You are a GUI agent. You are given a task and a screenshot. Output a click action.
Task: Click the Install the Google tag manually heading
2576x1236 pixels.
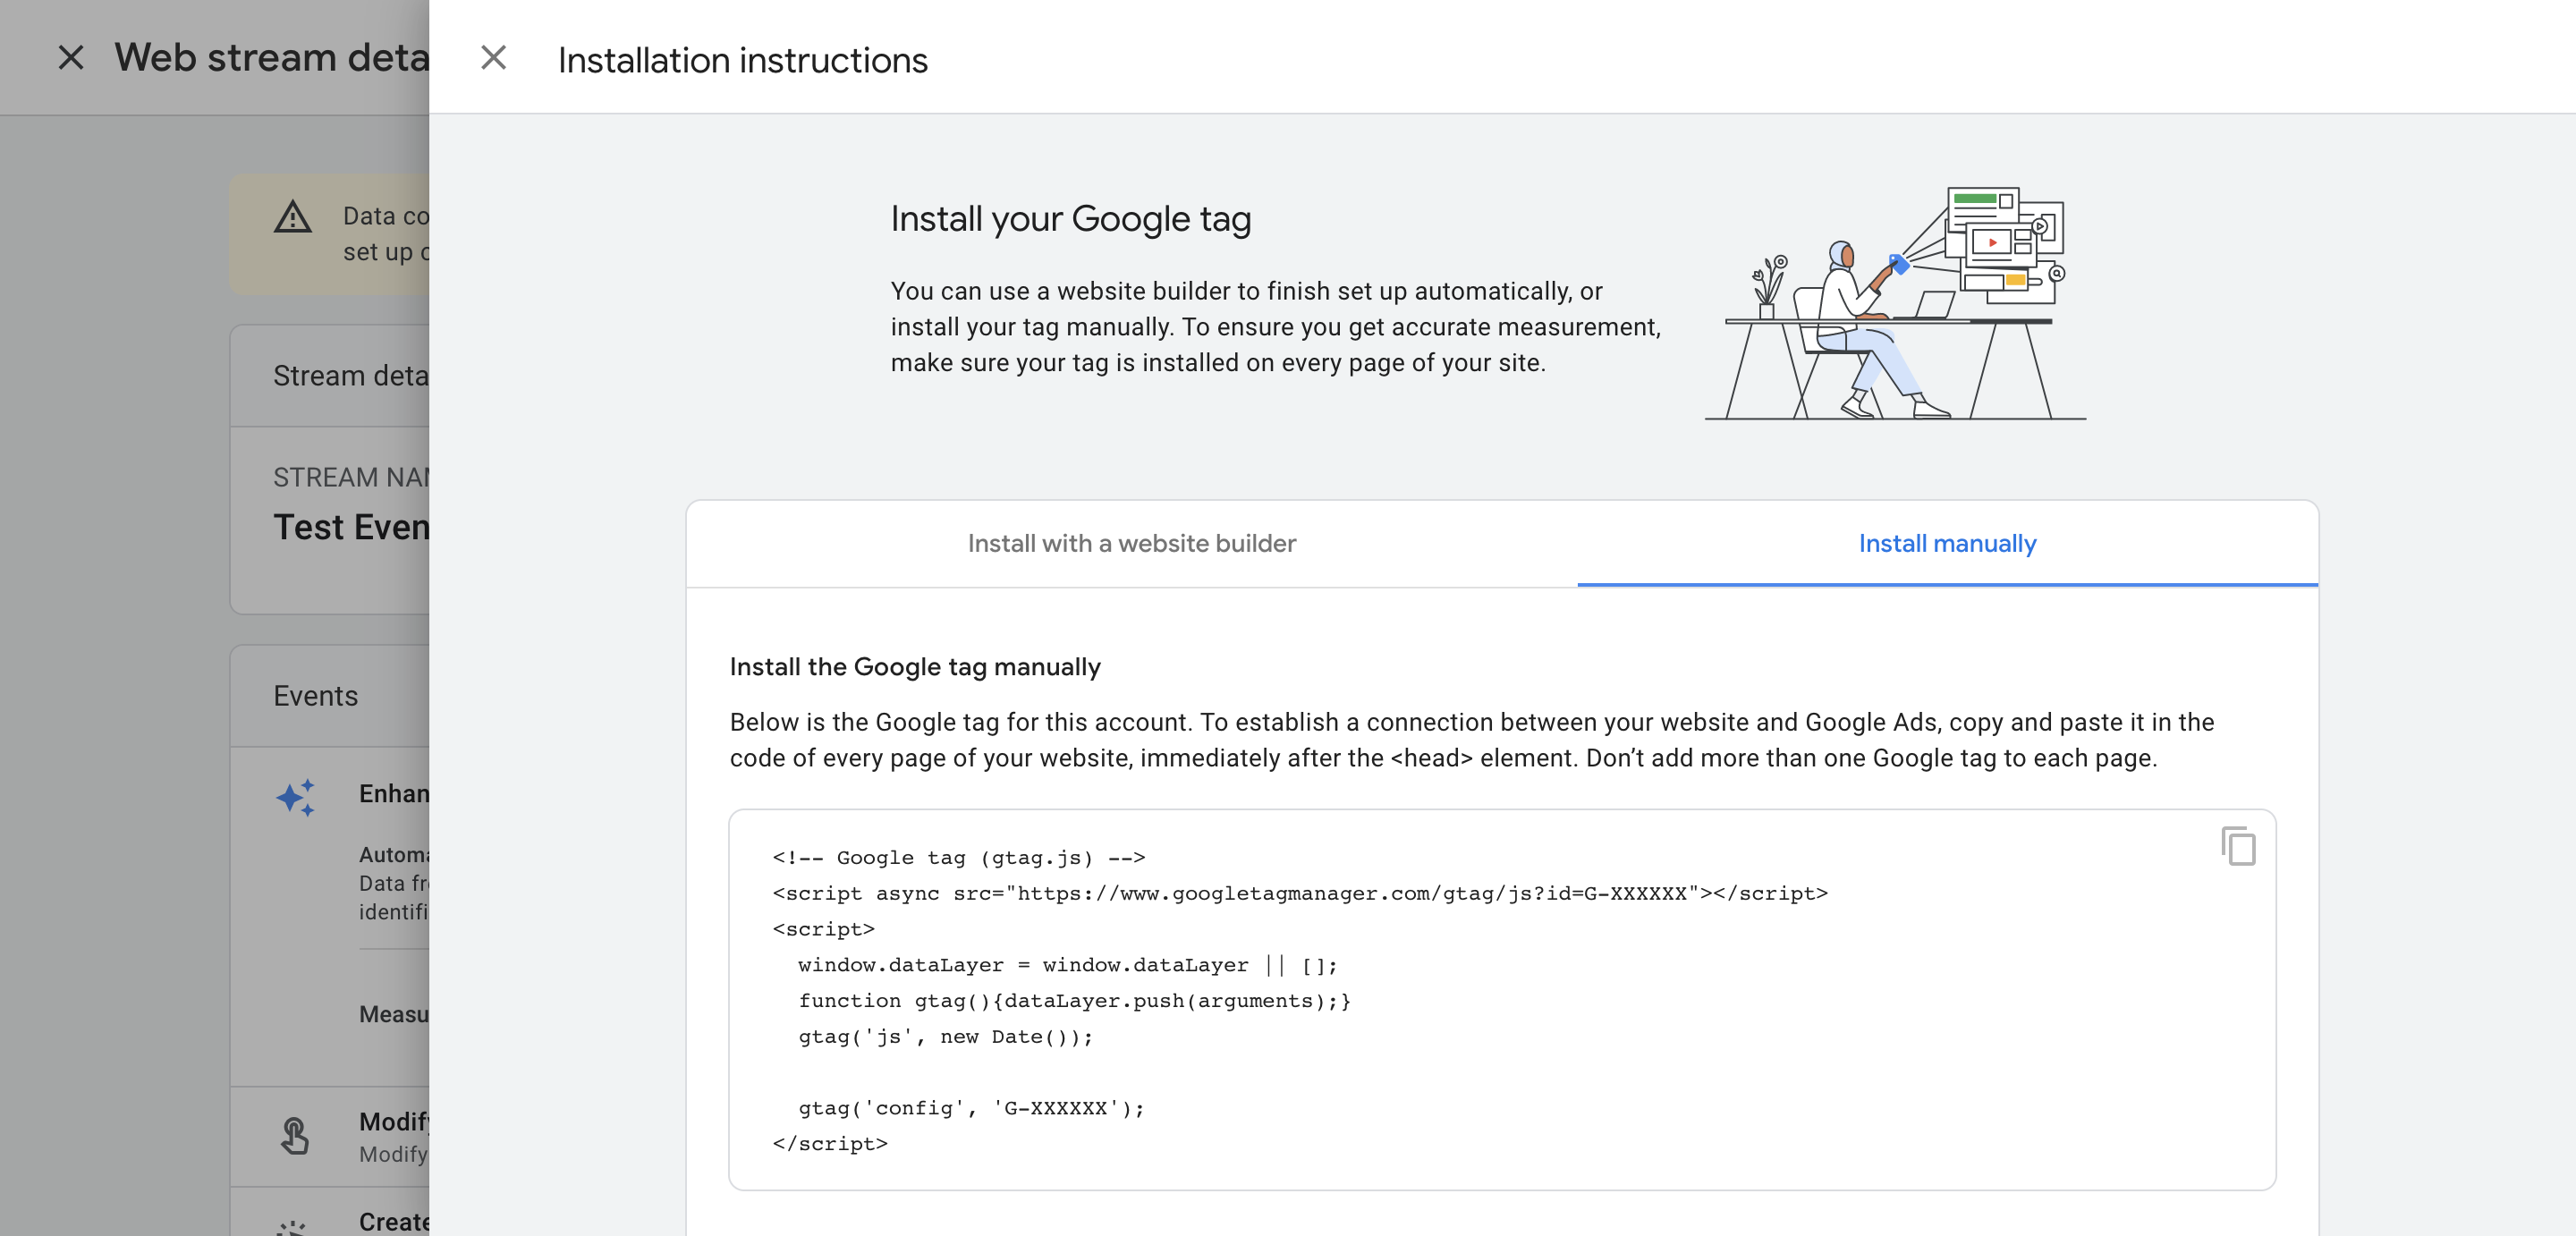click(x=914, y=667)
